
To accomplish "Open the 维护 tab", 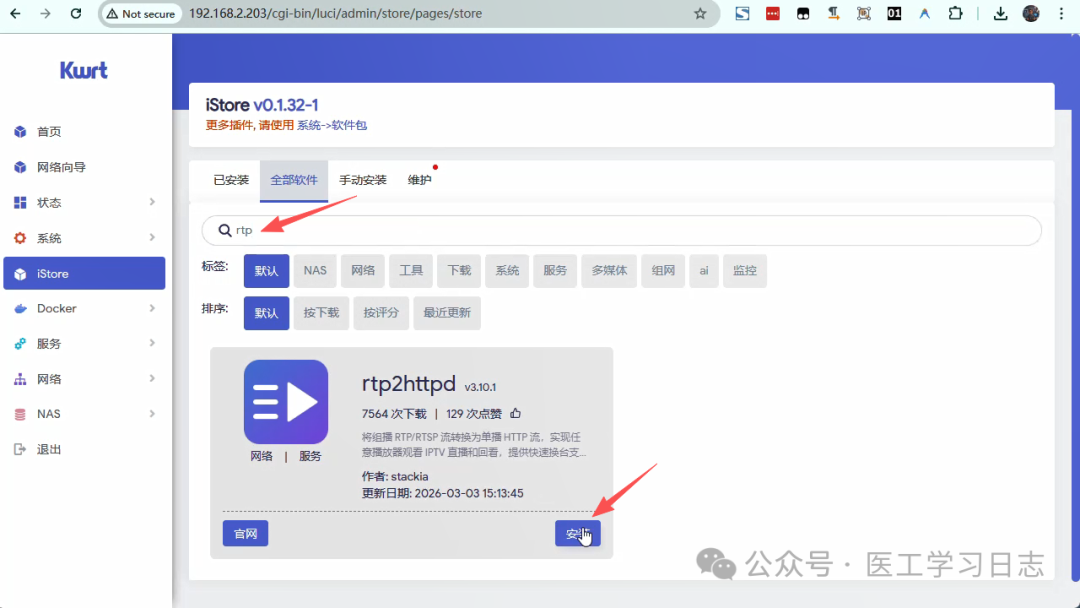I will pyautogui.click(x=419, y=180).
